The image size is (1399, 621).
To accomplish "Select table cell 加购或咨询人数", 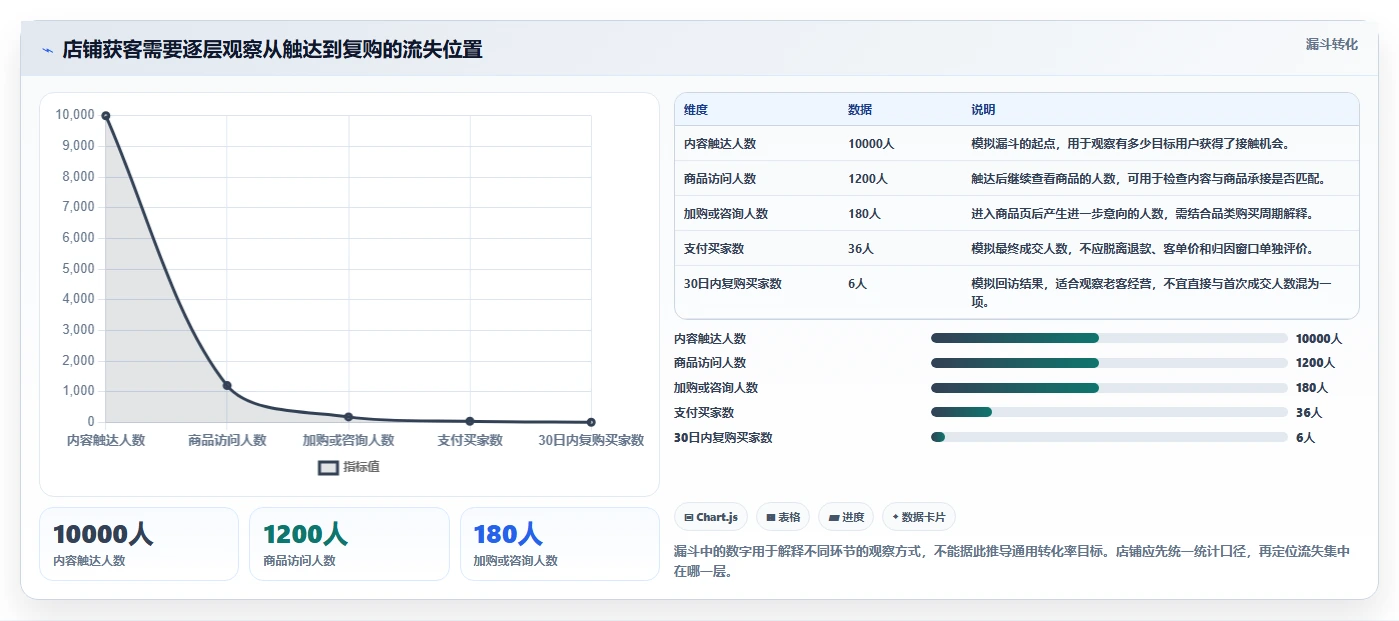I will coord(726,214).
